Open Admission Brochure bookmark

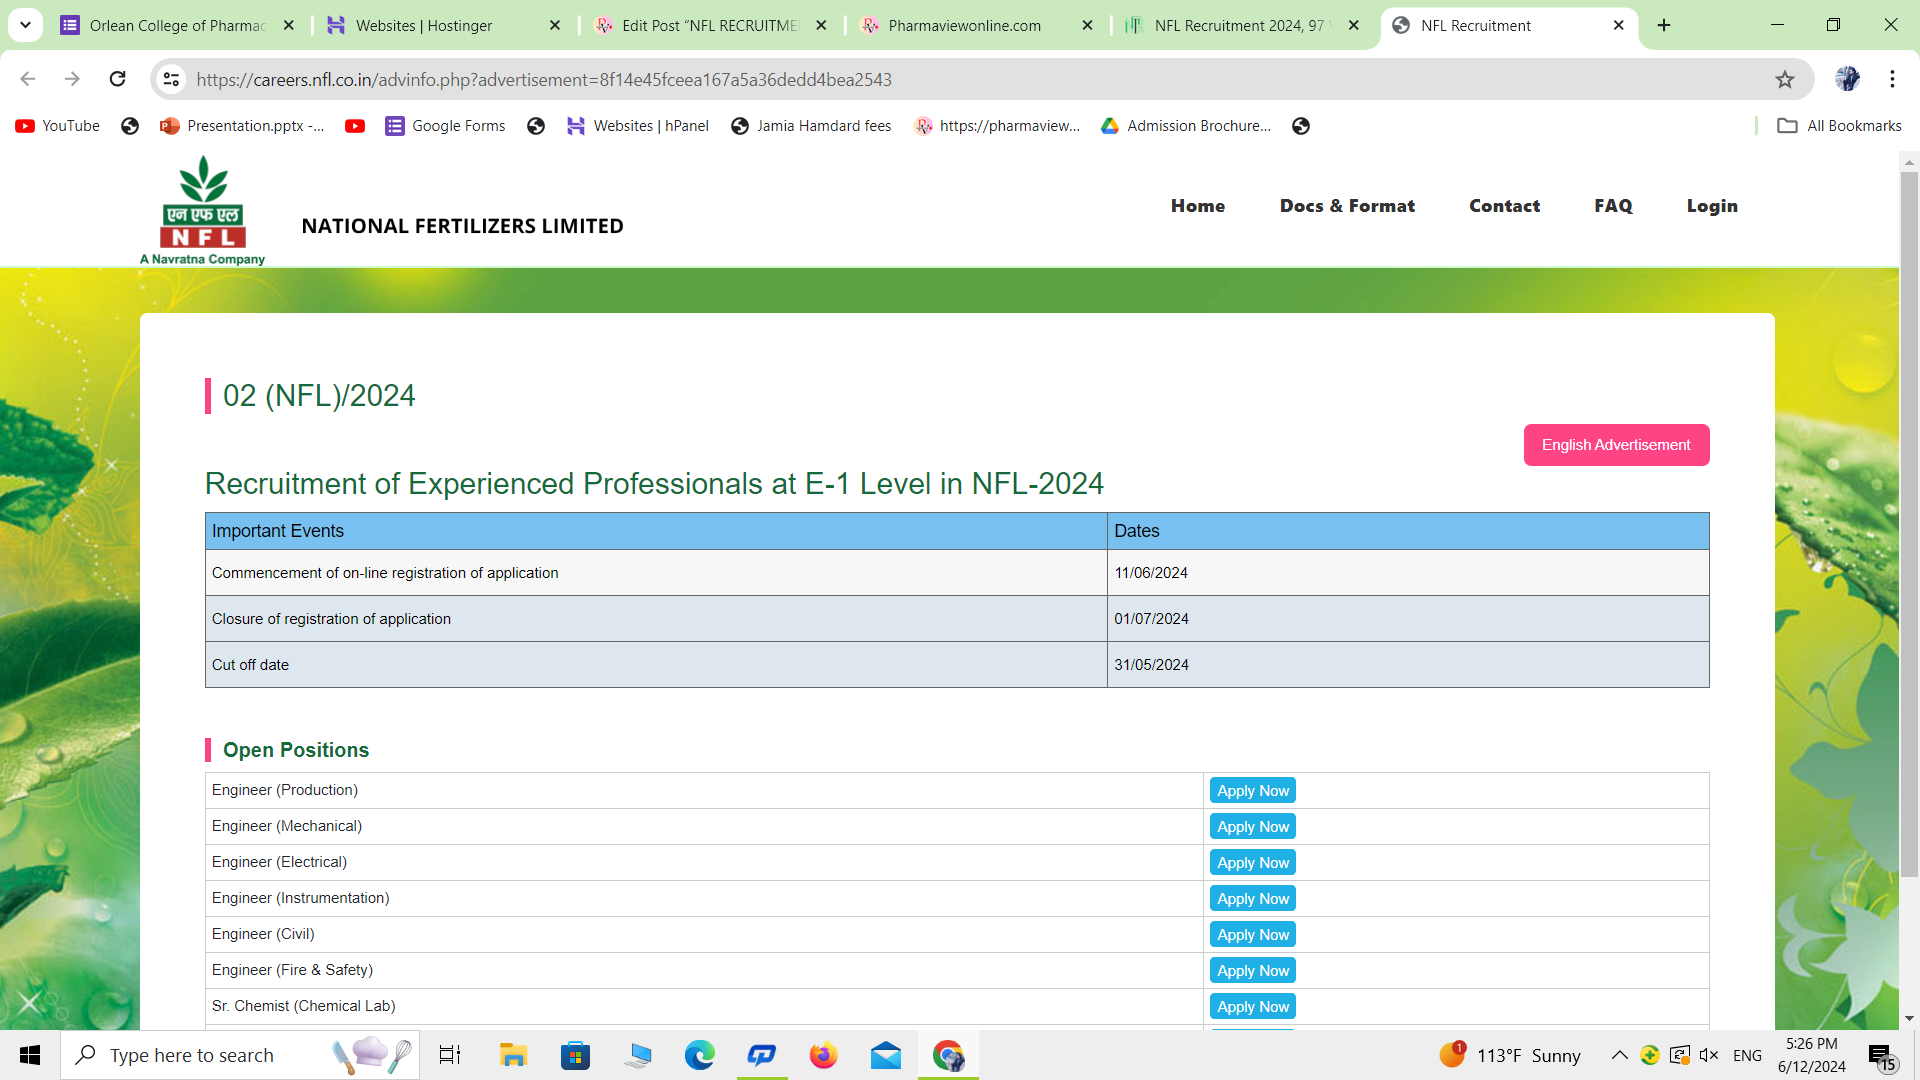1186,126
